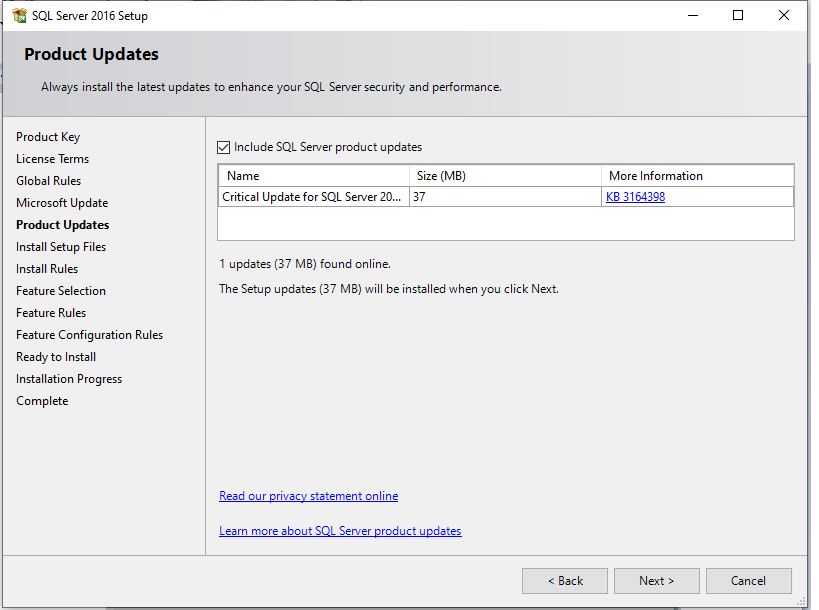Jump to the Feature Selection step
This screenshot has height=610, width=819.
tap(60, 290)
